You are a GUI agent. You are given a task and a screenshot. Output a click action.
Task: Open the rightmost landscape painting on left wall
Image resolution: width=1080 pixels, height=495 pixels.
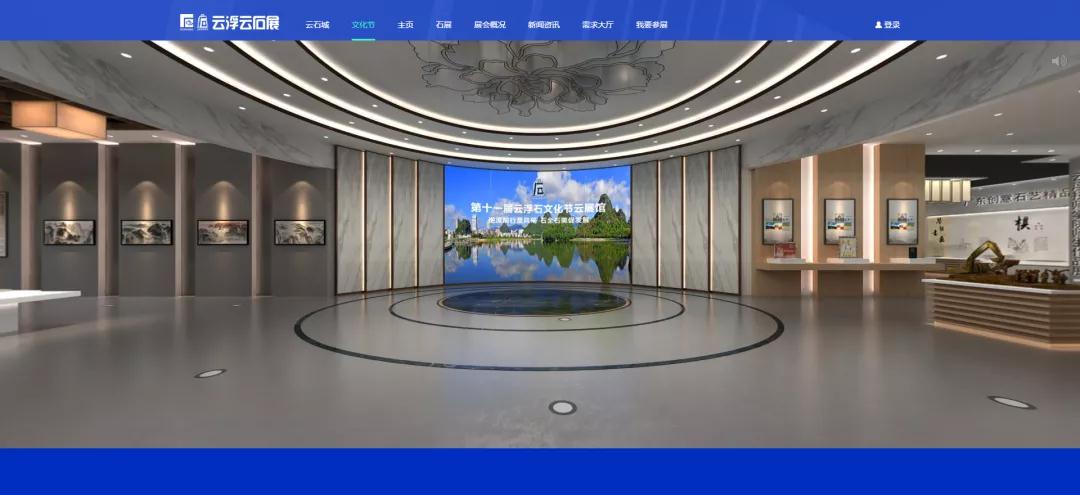tap(299, 232)
